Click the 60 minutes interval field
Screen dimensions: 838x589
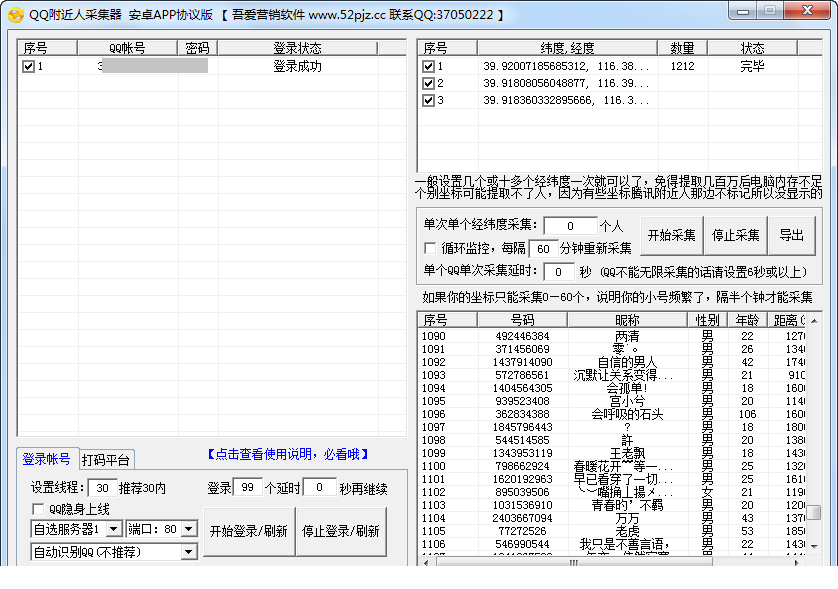click(x=544, y=249)
